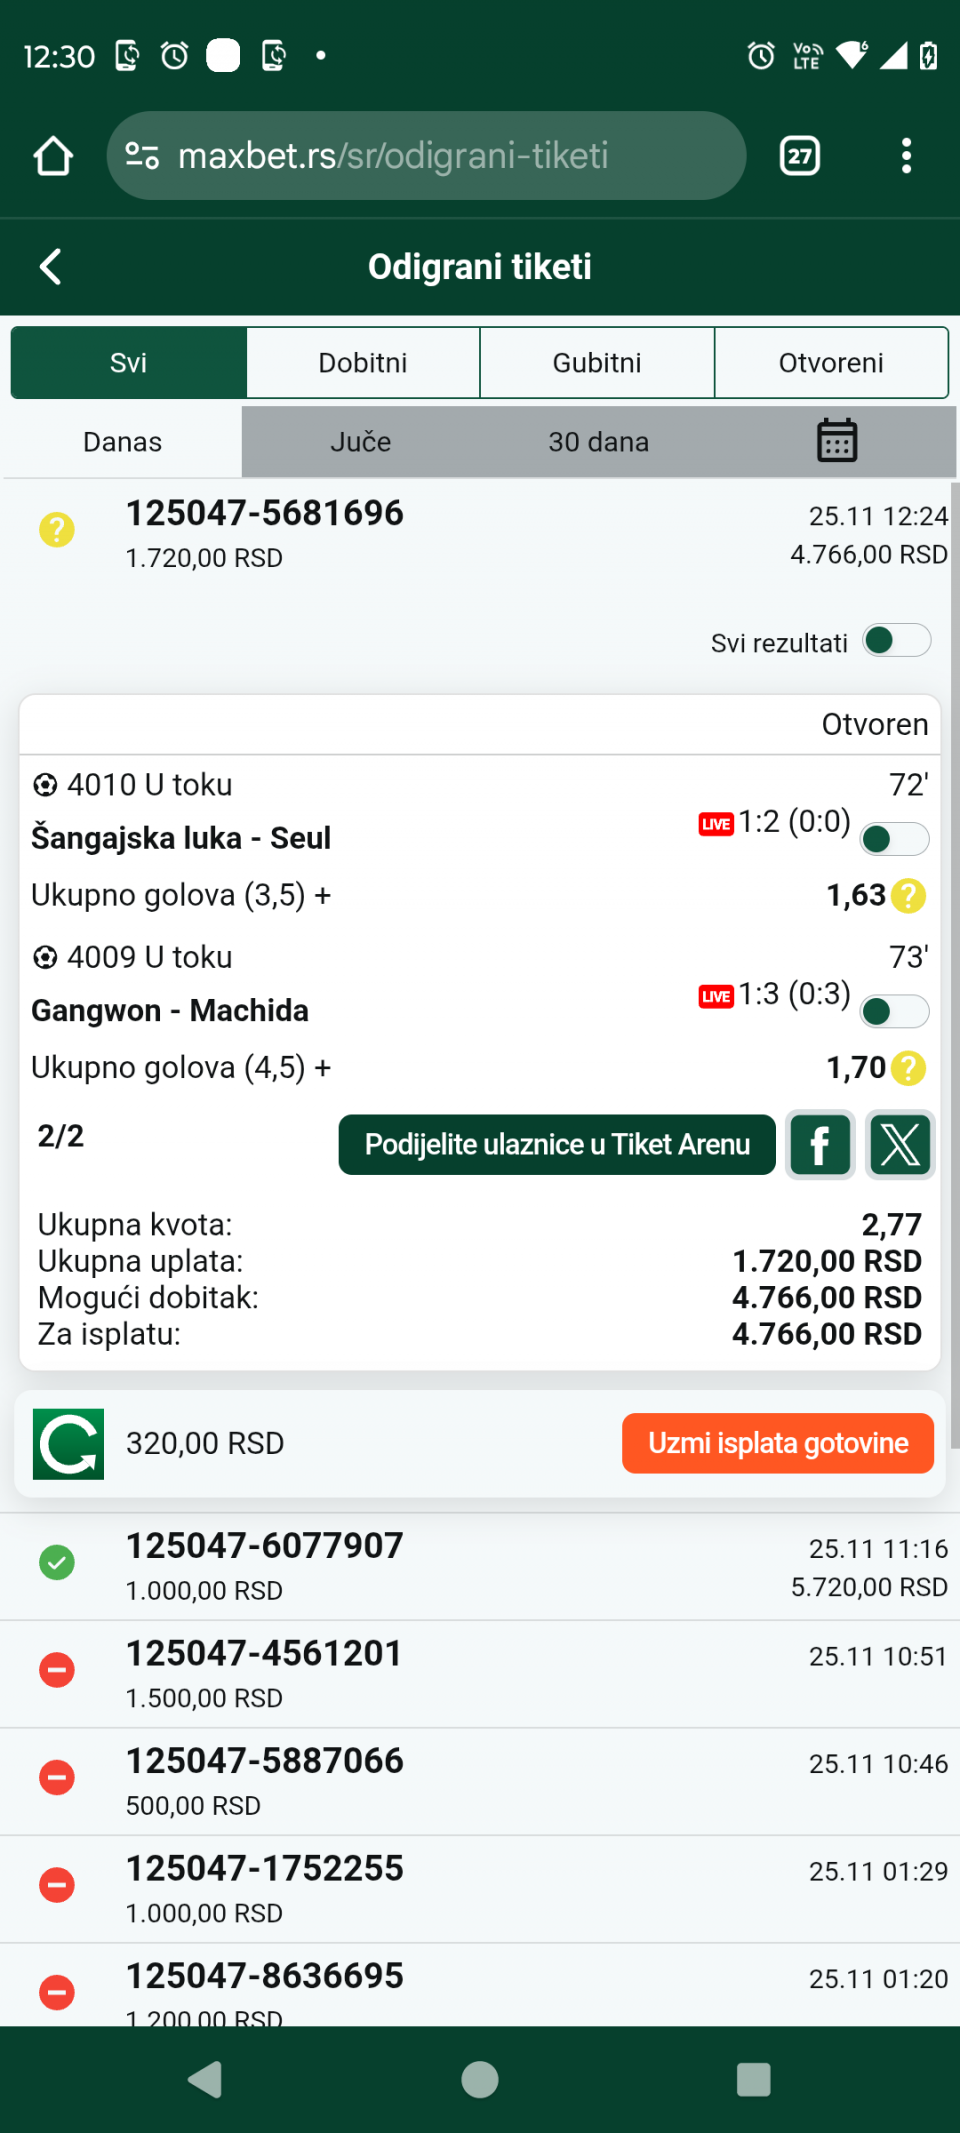The height and width of the screenshot is (2133, 960).
Task: Toggle switch for Gangwon - Machida match
Action: tap(894, 1011)
